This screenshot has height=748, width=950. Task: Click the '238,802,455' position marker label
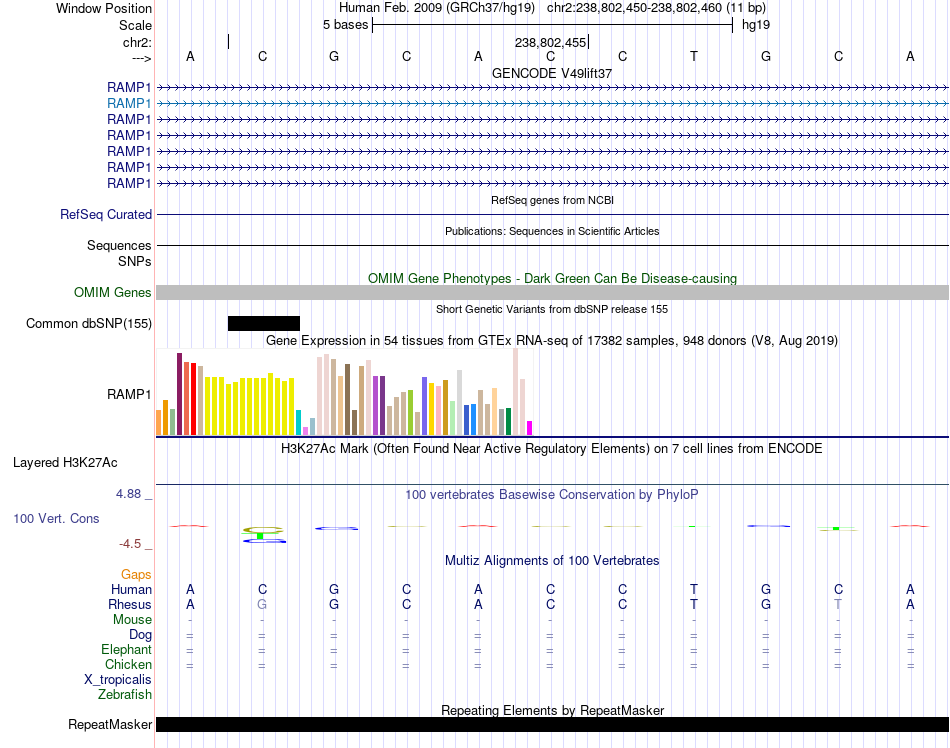point(550,42)
